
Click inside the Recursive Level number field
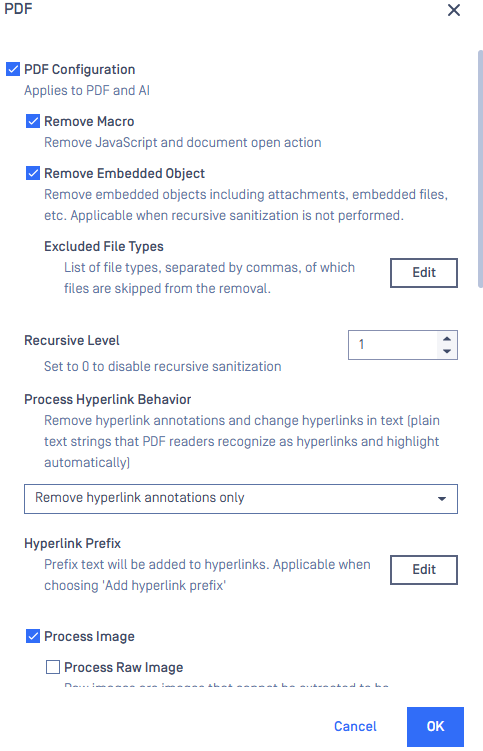393,345
